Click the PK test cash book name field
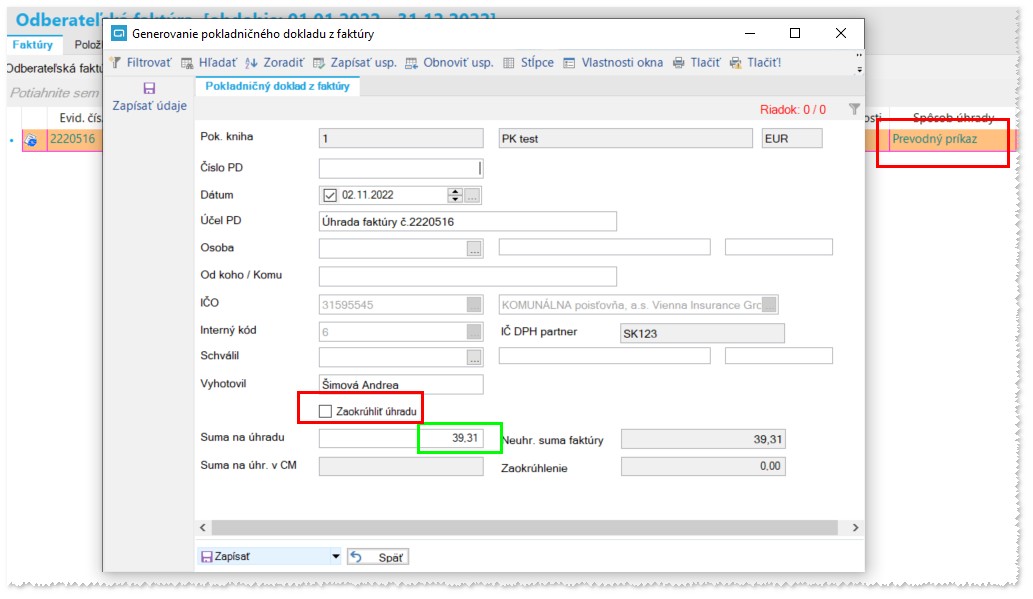The height and width of the screenshot is (599, 1033). (625, 138)
